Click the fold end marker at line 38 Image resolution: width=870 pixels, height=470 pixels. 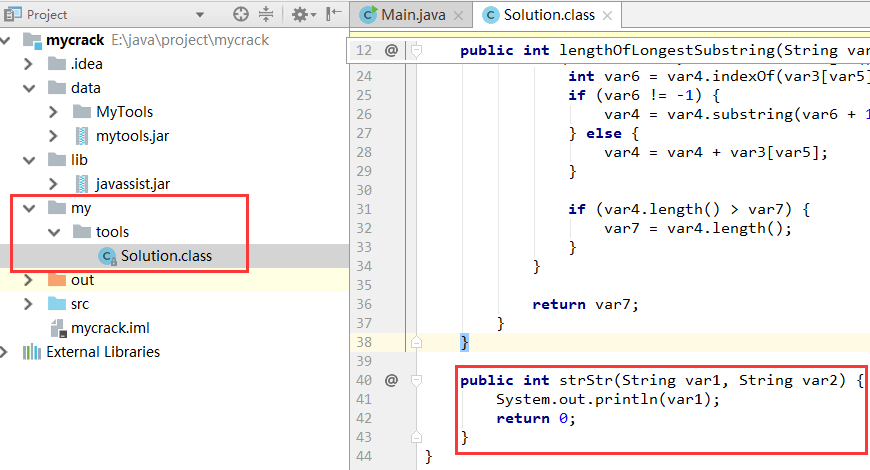(416, 342)
